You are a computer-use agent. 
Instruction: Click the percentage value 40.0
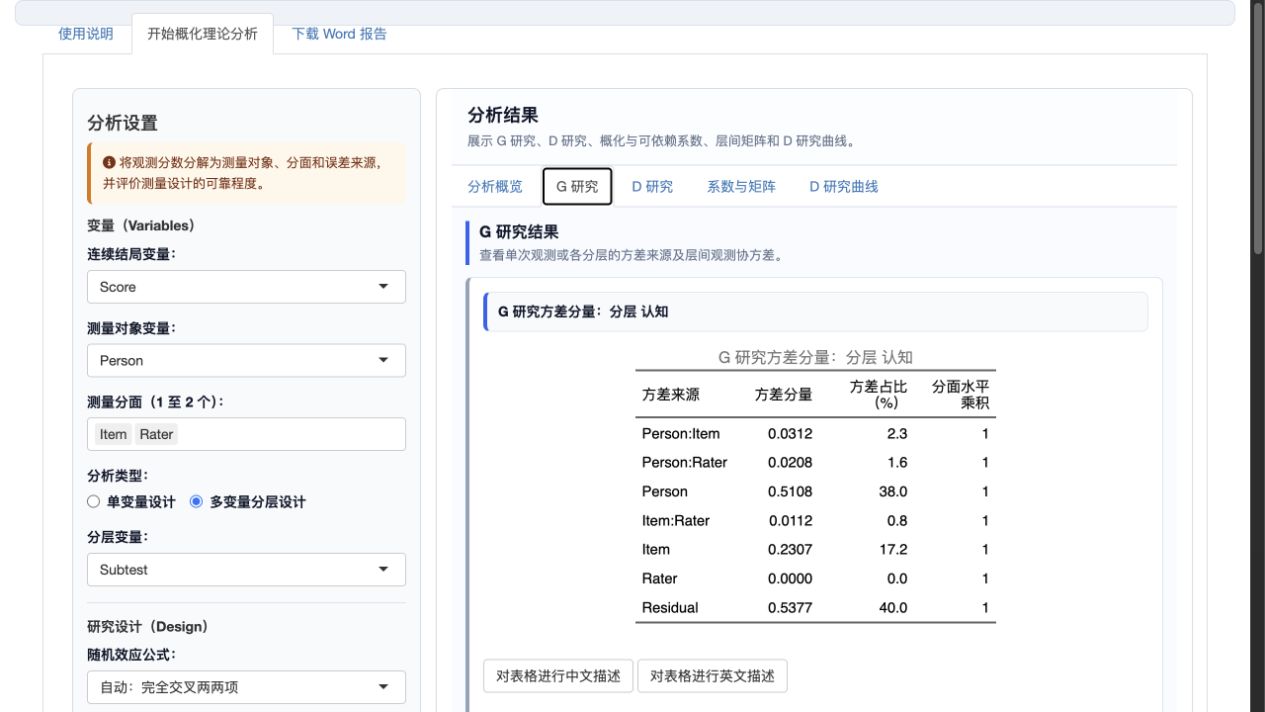pyautogui.click(x=893, y=608)
